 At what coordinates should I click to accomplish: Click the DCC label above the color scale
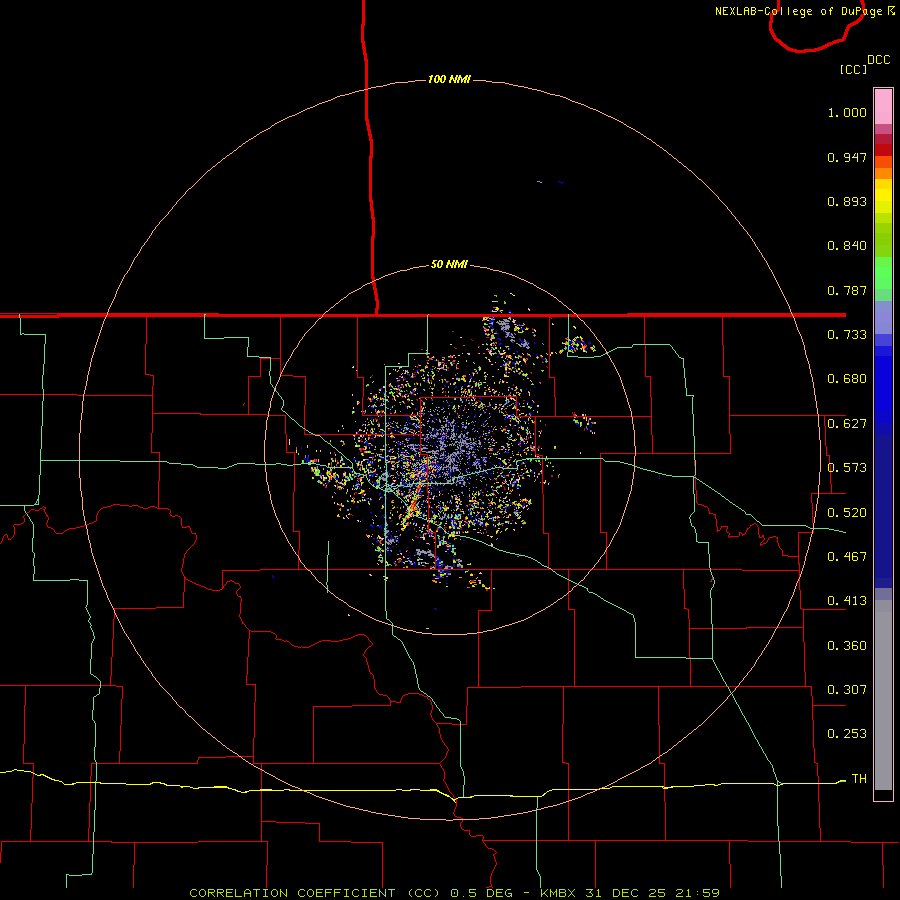pyautogui.click(x=879, y=60)
